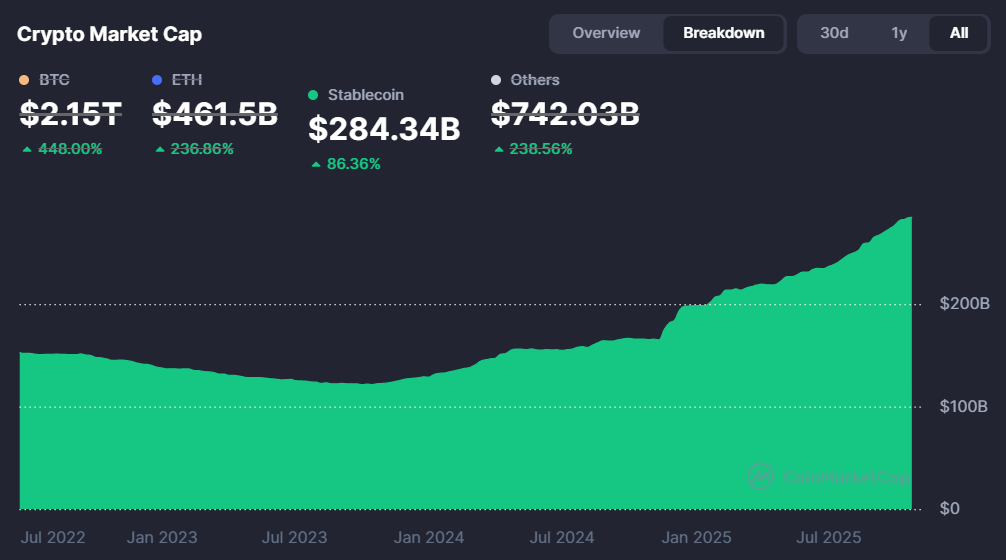This screenshot has width=1006, height=560.
Task: Set time range to 1y
Action: 899,33
